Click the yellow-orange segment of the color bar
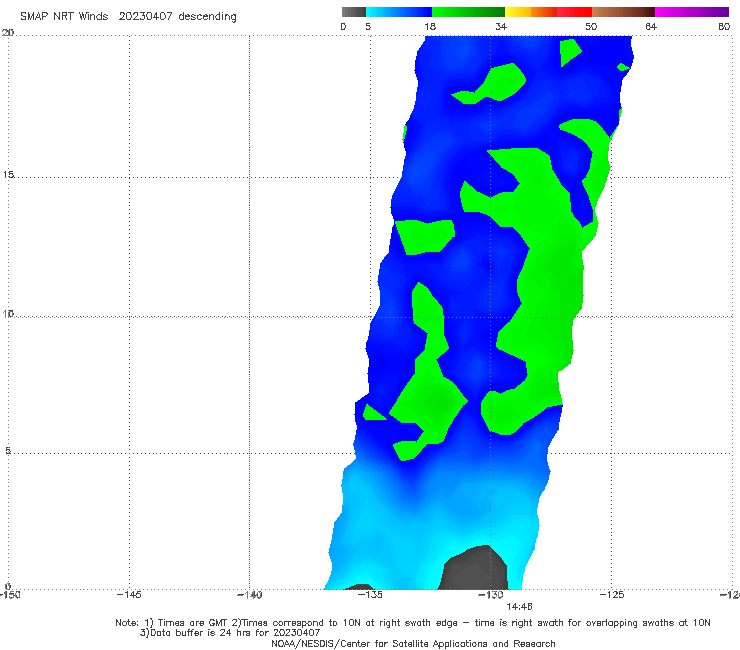 coord(531,12)
